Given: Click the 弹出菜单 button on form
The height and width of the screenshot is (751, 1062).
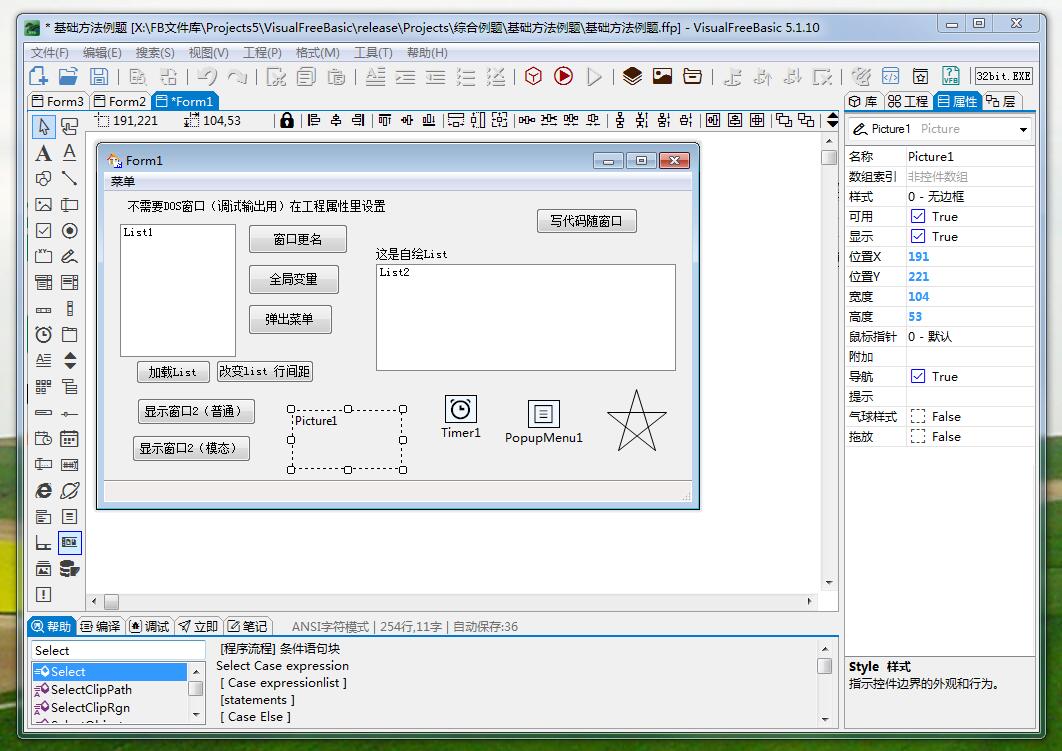Looking at the screenshot, I should (x=290, y=319).
